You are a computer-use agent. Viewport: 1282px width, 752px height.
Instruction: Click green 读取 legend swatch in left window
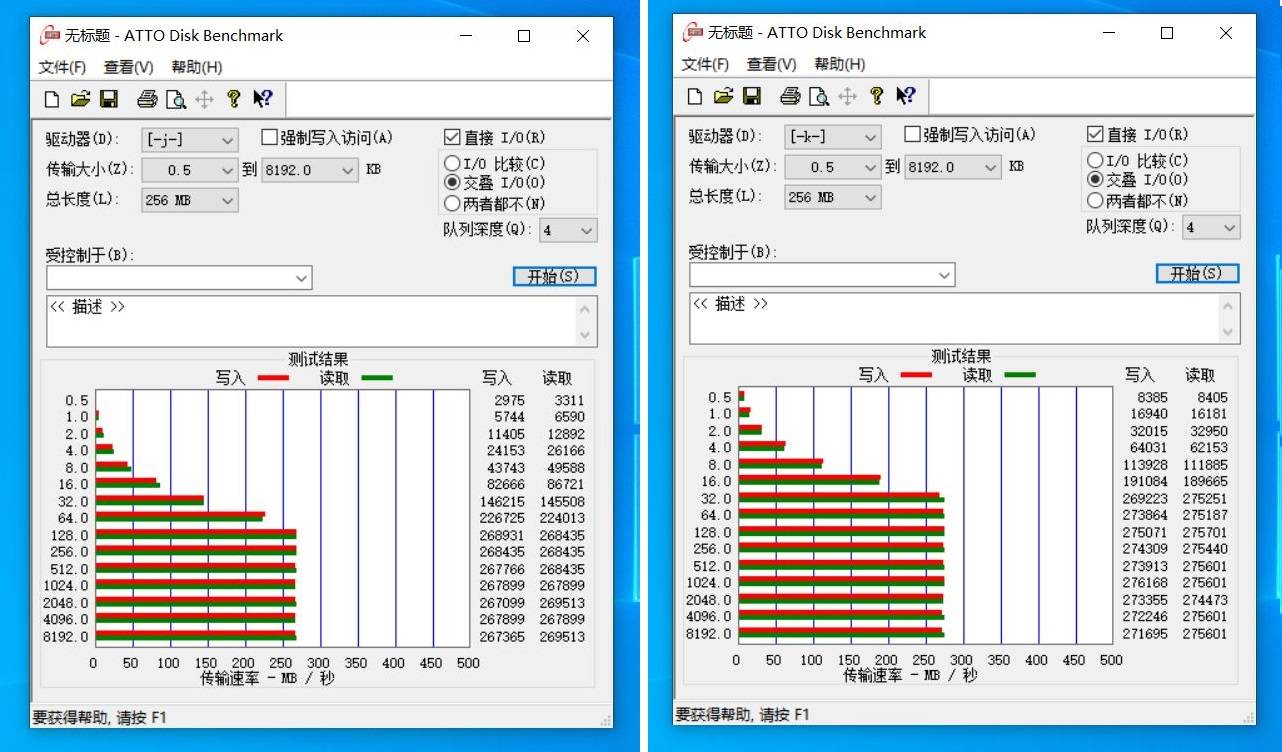coord(377,378)
